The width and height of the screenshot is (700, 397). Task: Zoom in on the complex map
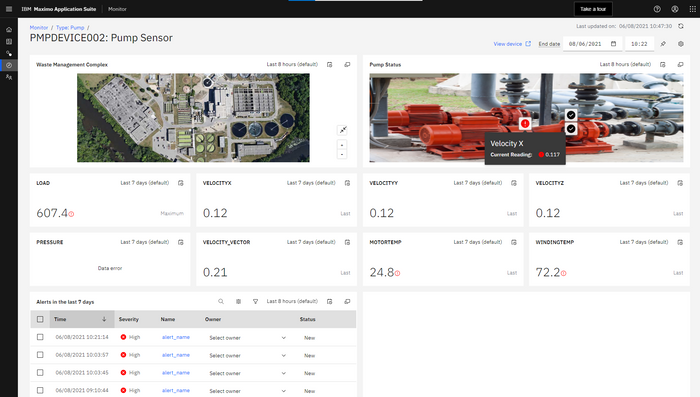(342, 145)
